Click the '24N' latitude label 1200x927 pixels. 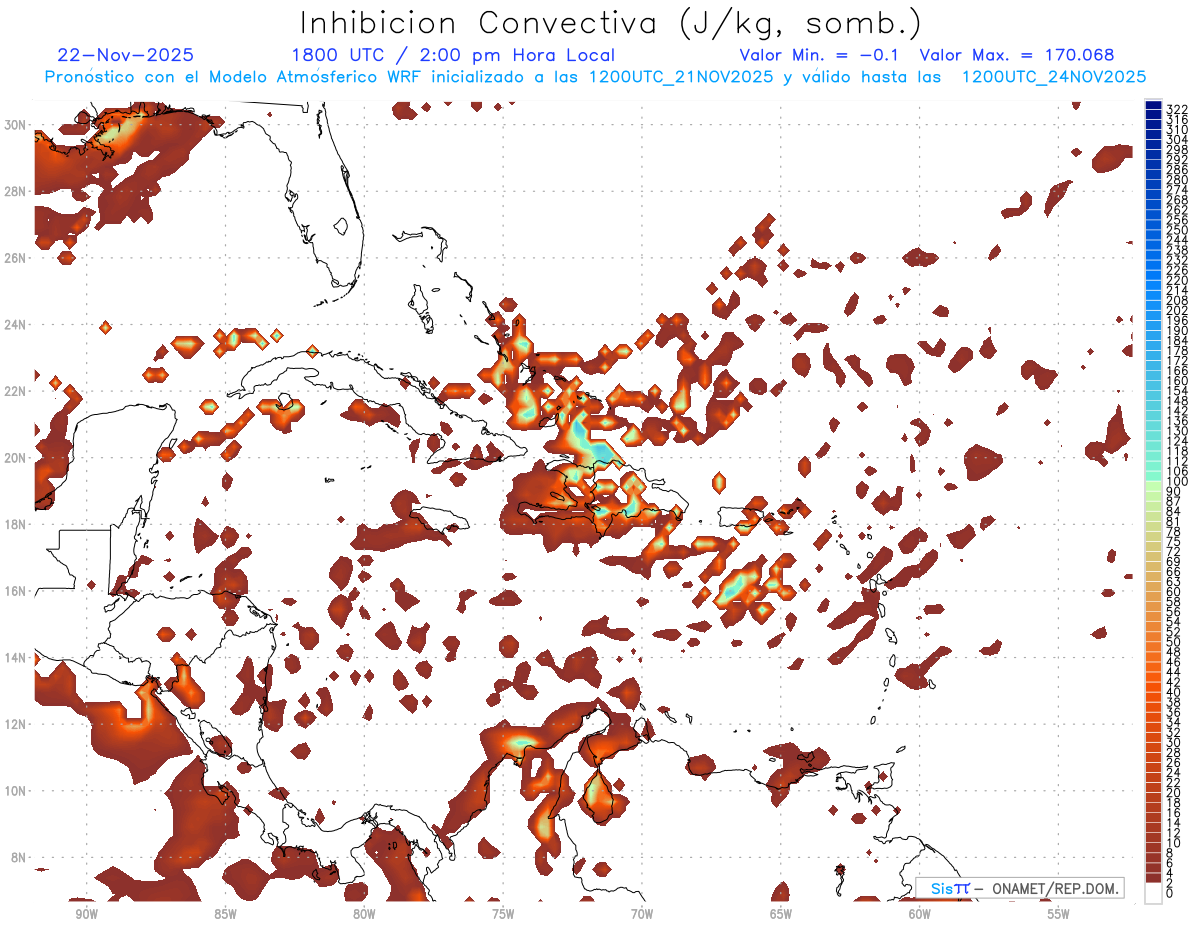[17, 325]
